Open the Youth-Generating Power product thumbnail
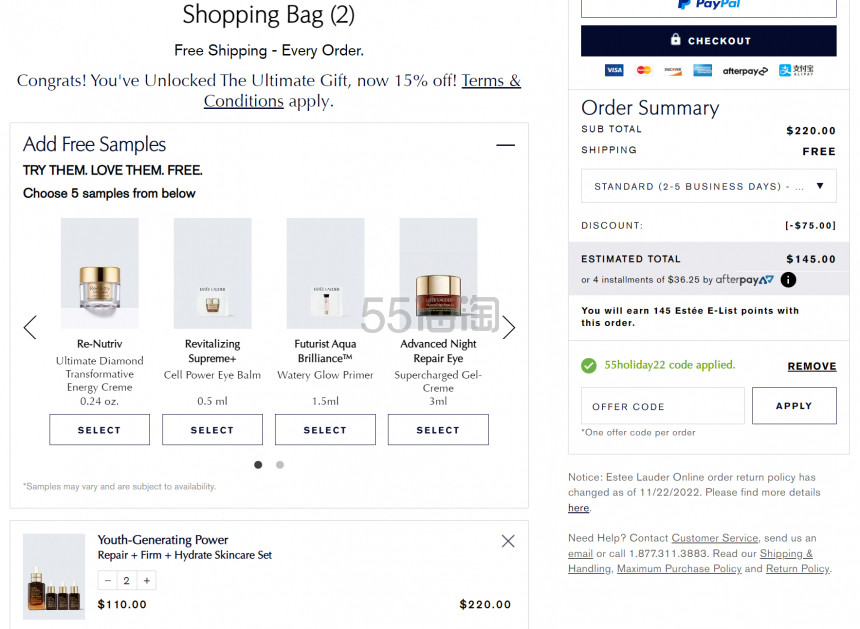860x629 pixels. (x=54, y=576)
